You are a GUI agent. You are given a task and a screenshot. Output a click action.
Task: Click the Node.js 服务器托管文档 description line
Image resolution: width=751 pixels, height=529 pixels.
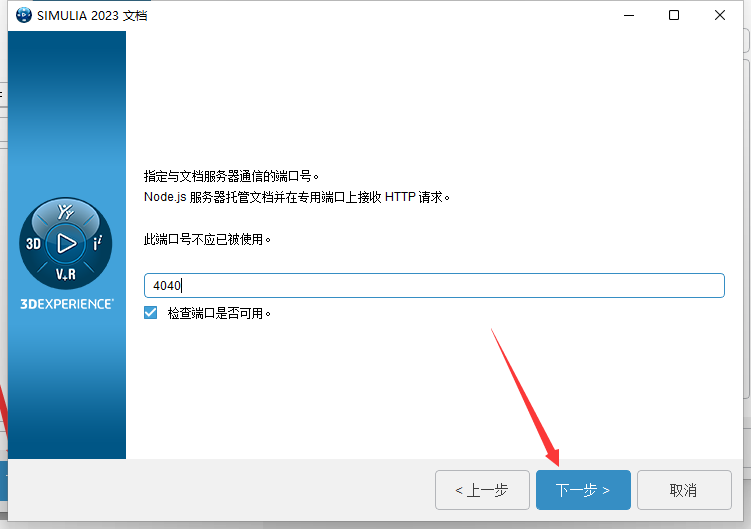point(297,197)
